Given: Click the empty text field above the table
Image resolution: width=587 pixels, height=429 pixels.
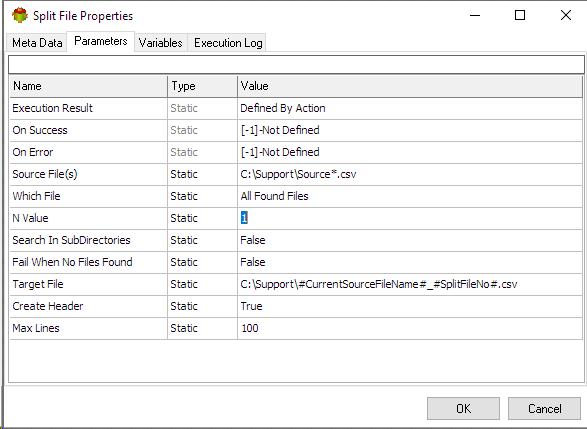Looking at the screenshot, I should click(296, 65).
